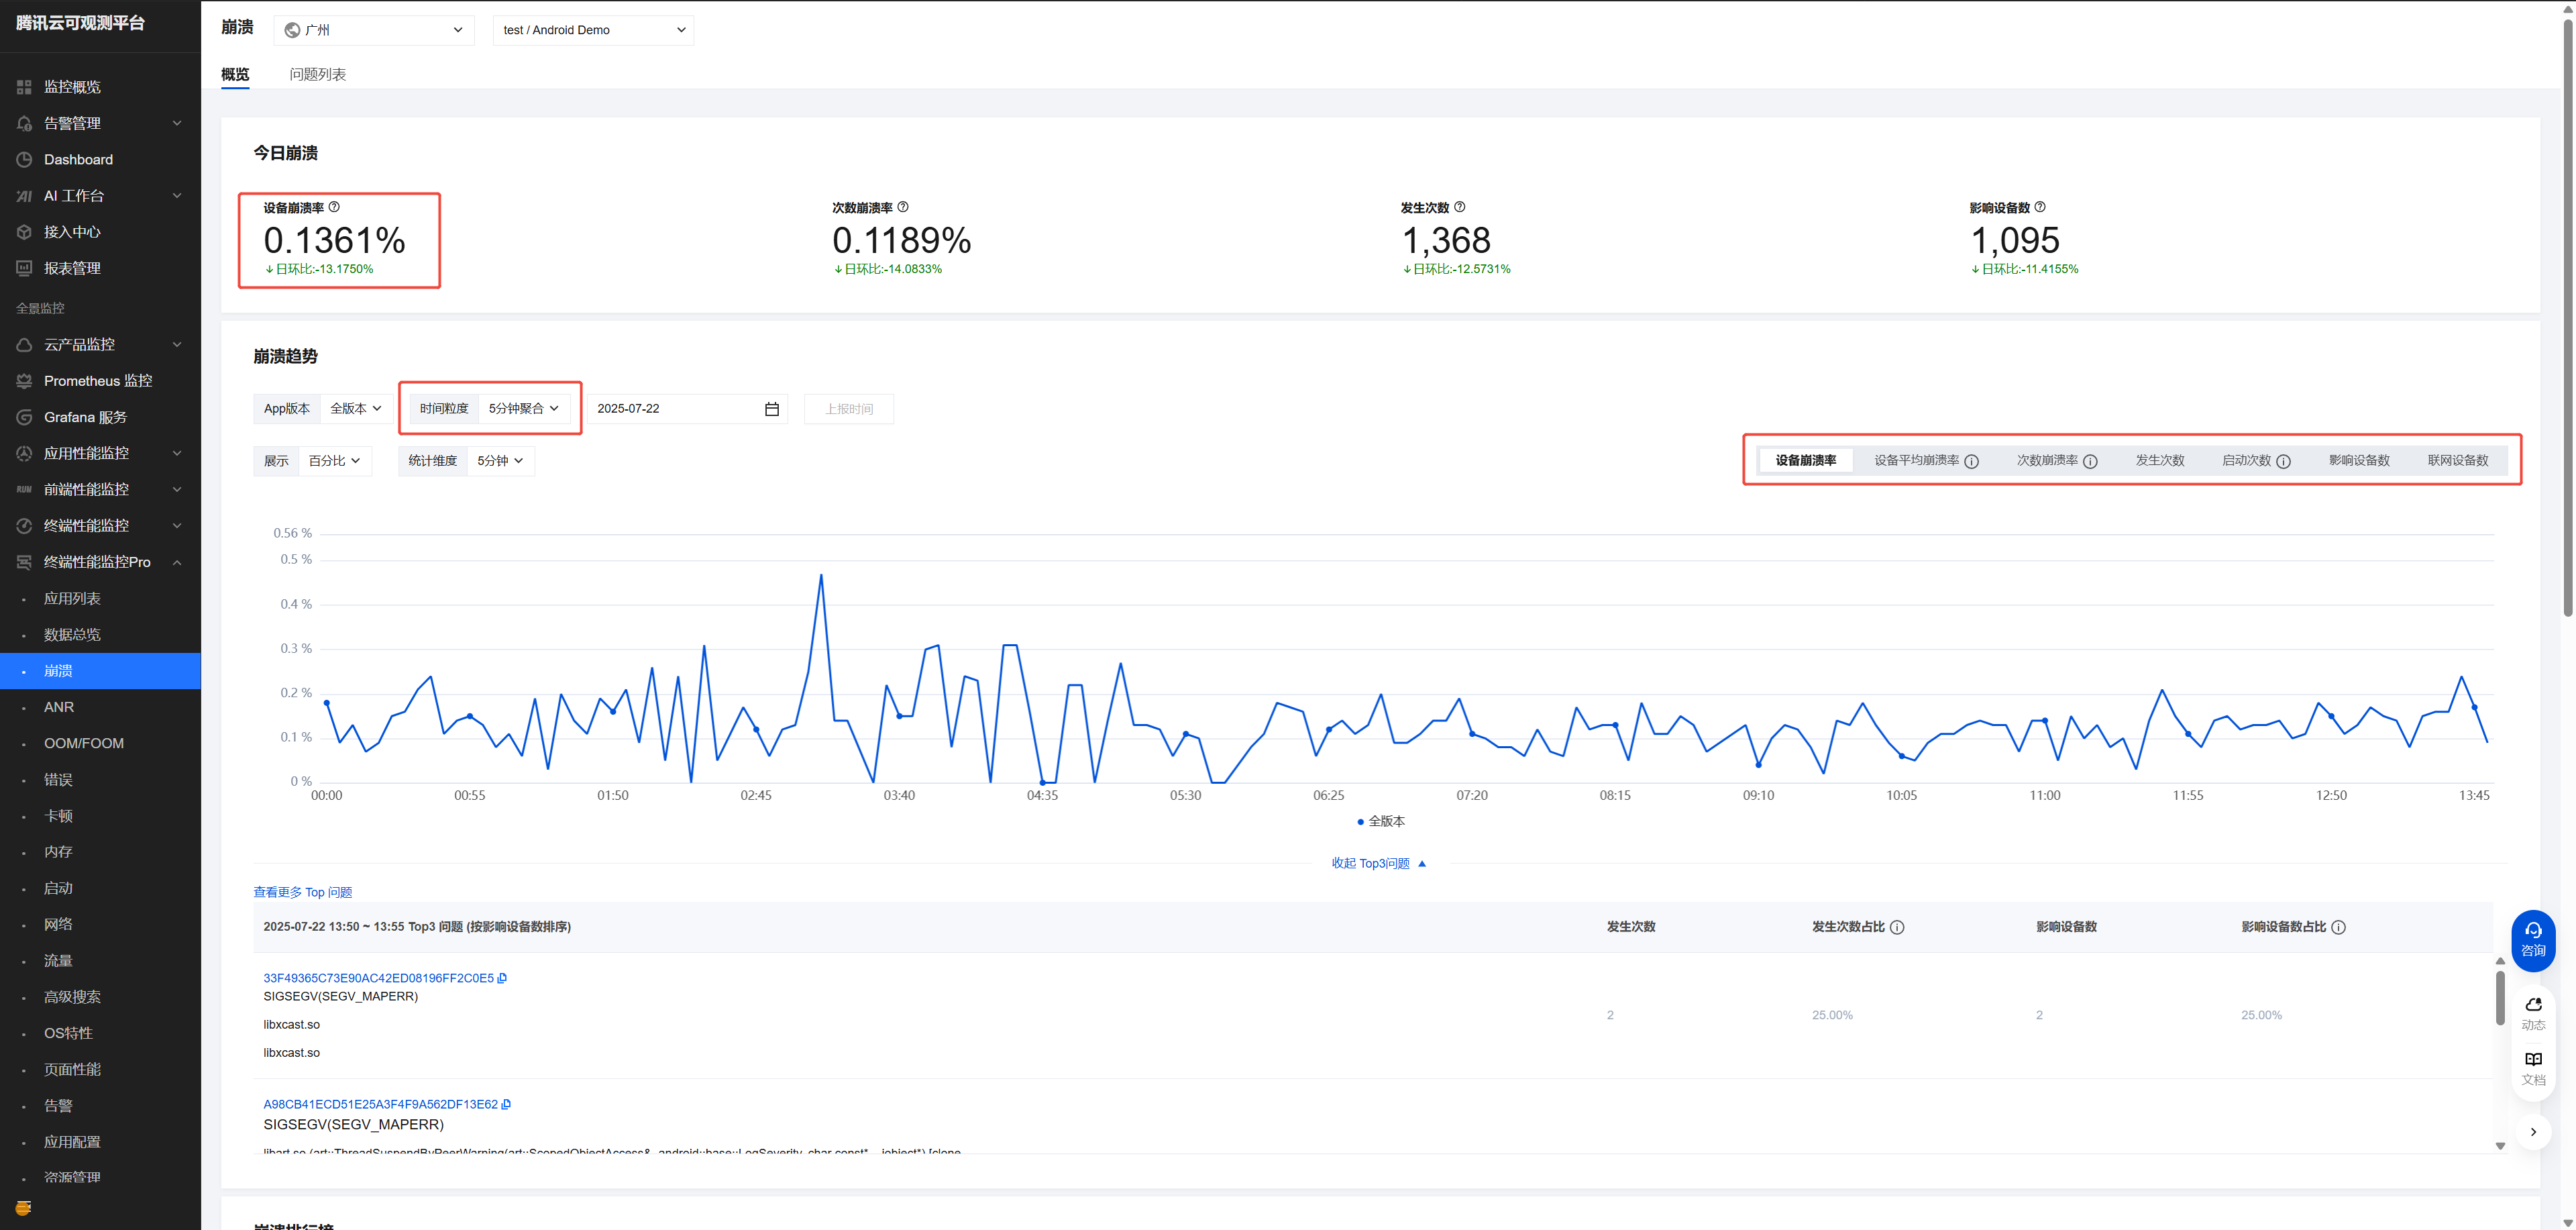The image size is (2576, 1230).
Task: Click 查看更多 Top 问题 link
Action: pyautogui.click(x=302, y=892)
